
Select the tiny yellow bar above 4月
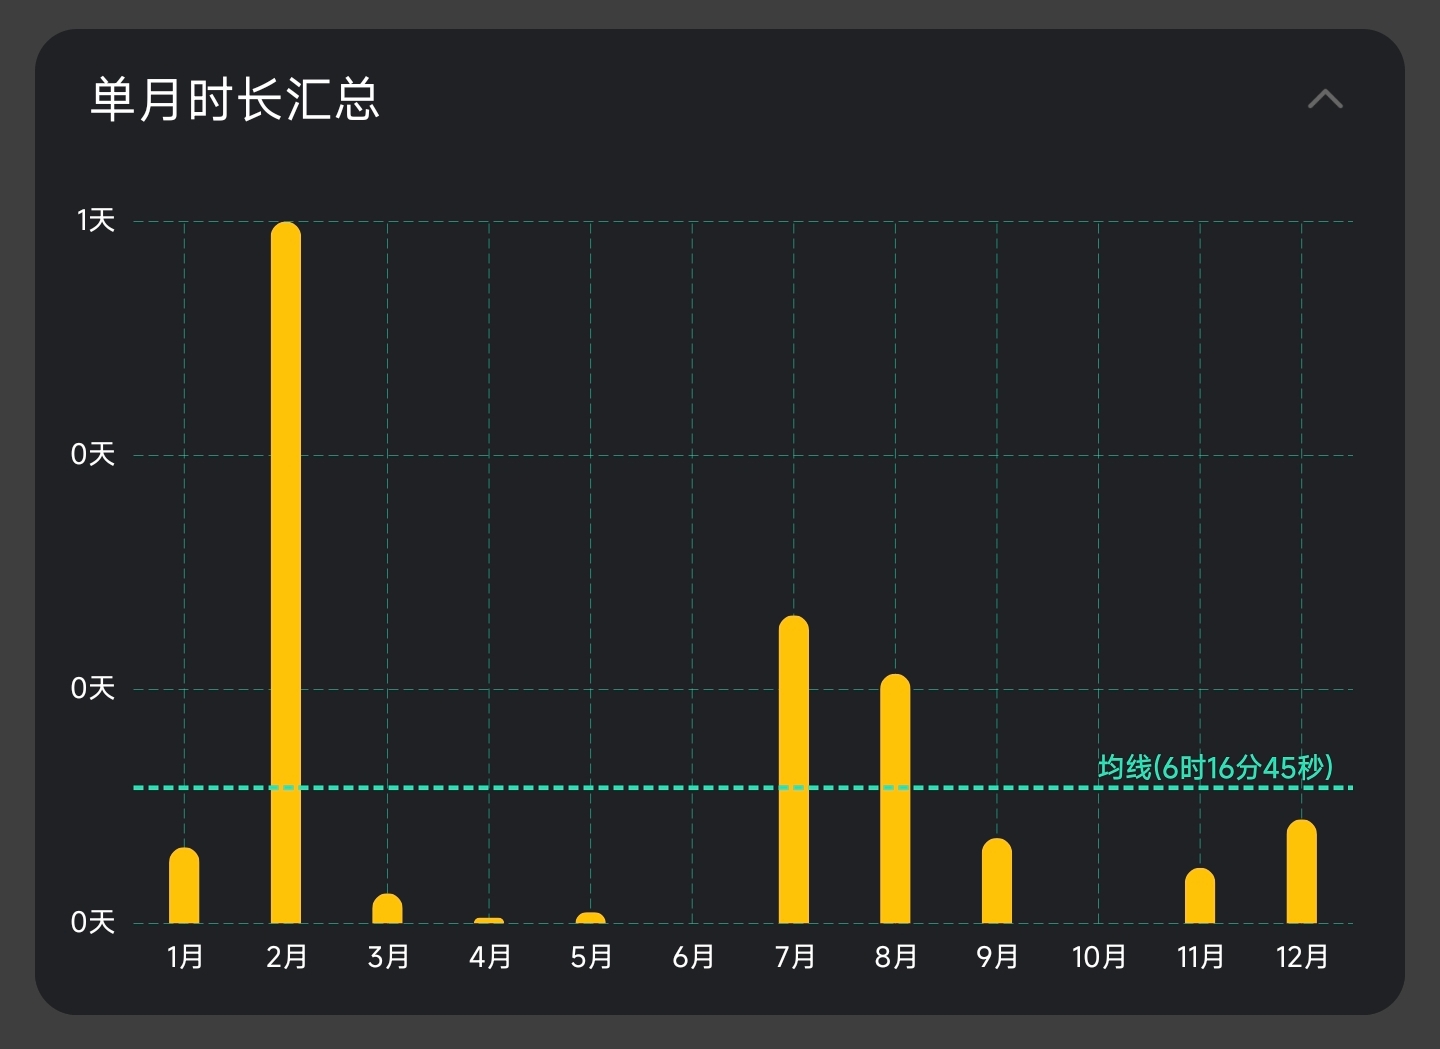tap(489, 920)
